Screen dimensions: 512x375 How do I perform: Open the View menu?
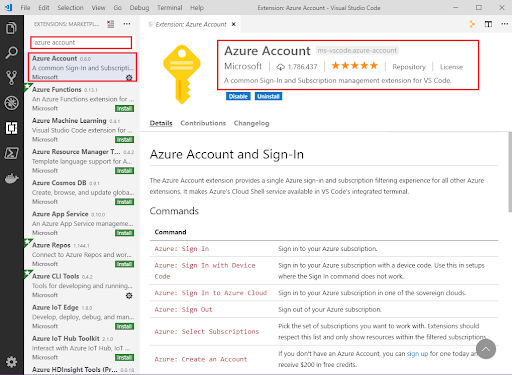tap(98, 7)
